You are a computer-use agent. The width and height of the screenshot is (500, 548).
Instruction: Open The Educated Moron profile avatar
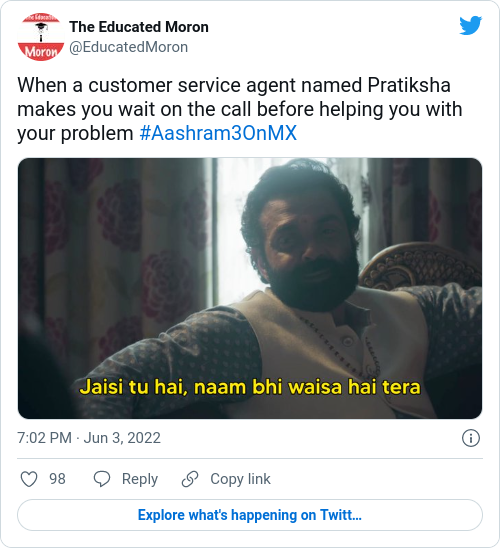click(41, 37)
